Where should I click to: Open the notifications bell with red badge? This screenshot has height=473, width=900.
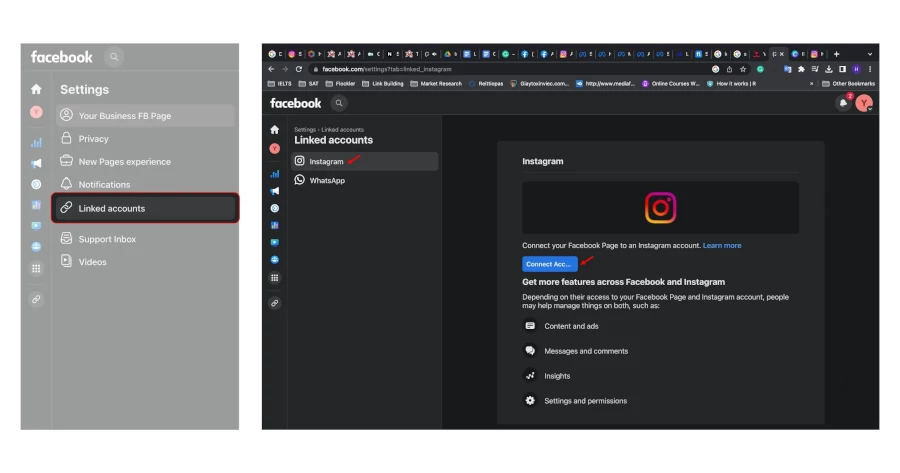click(843, 103)
